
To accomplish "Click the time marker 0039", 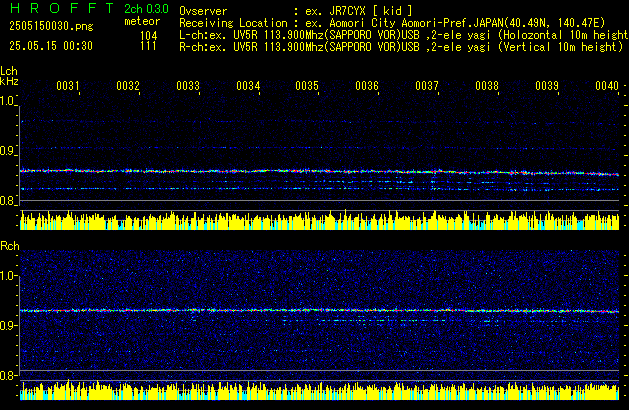I will (547, 86).
